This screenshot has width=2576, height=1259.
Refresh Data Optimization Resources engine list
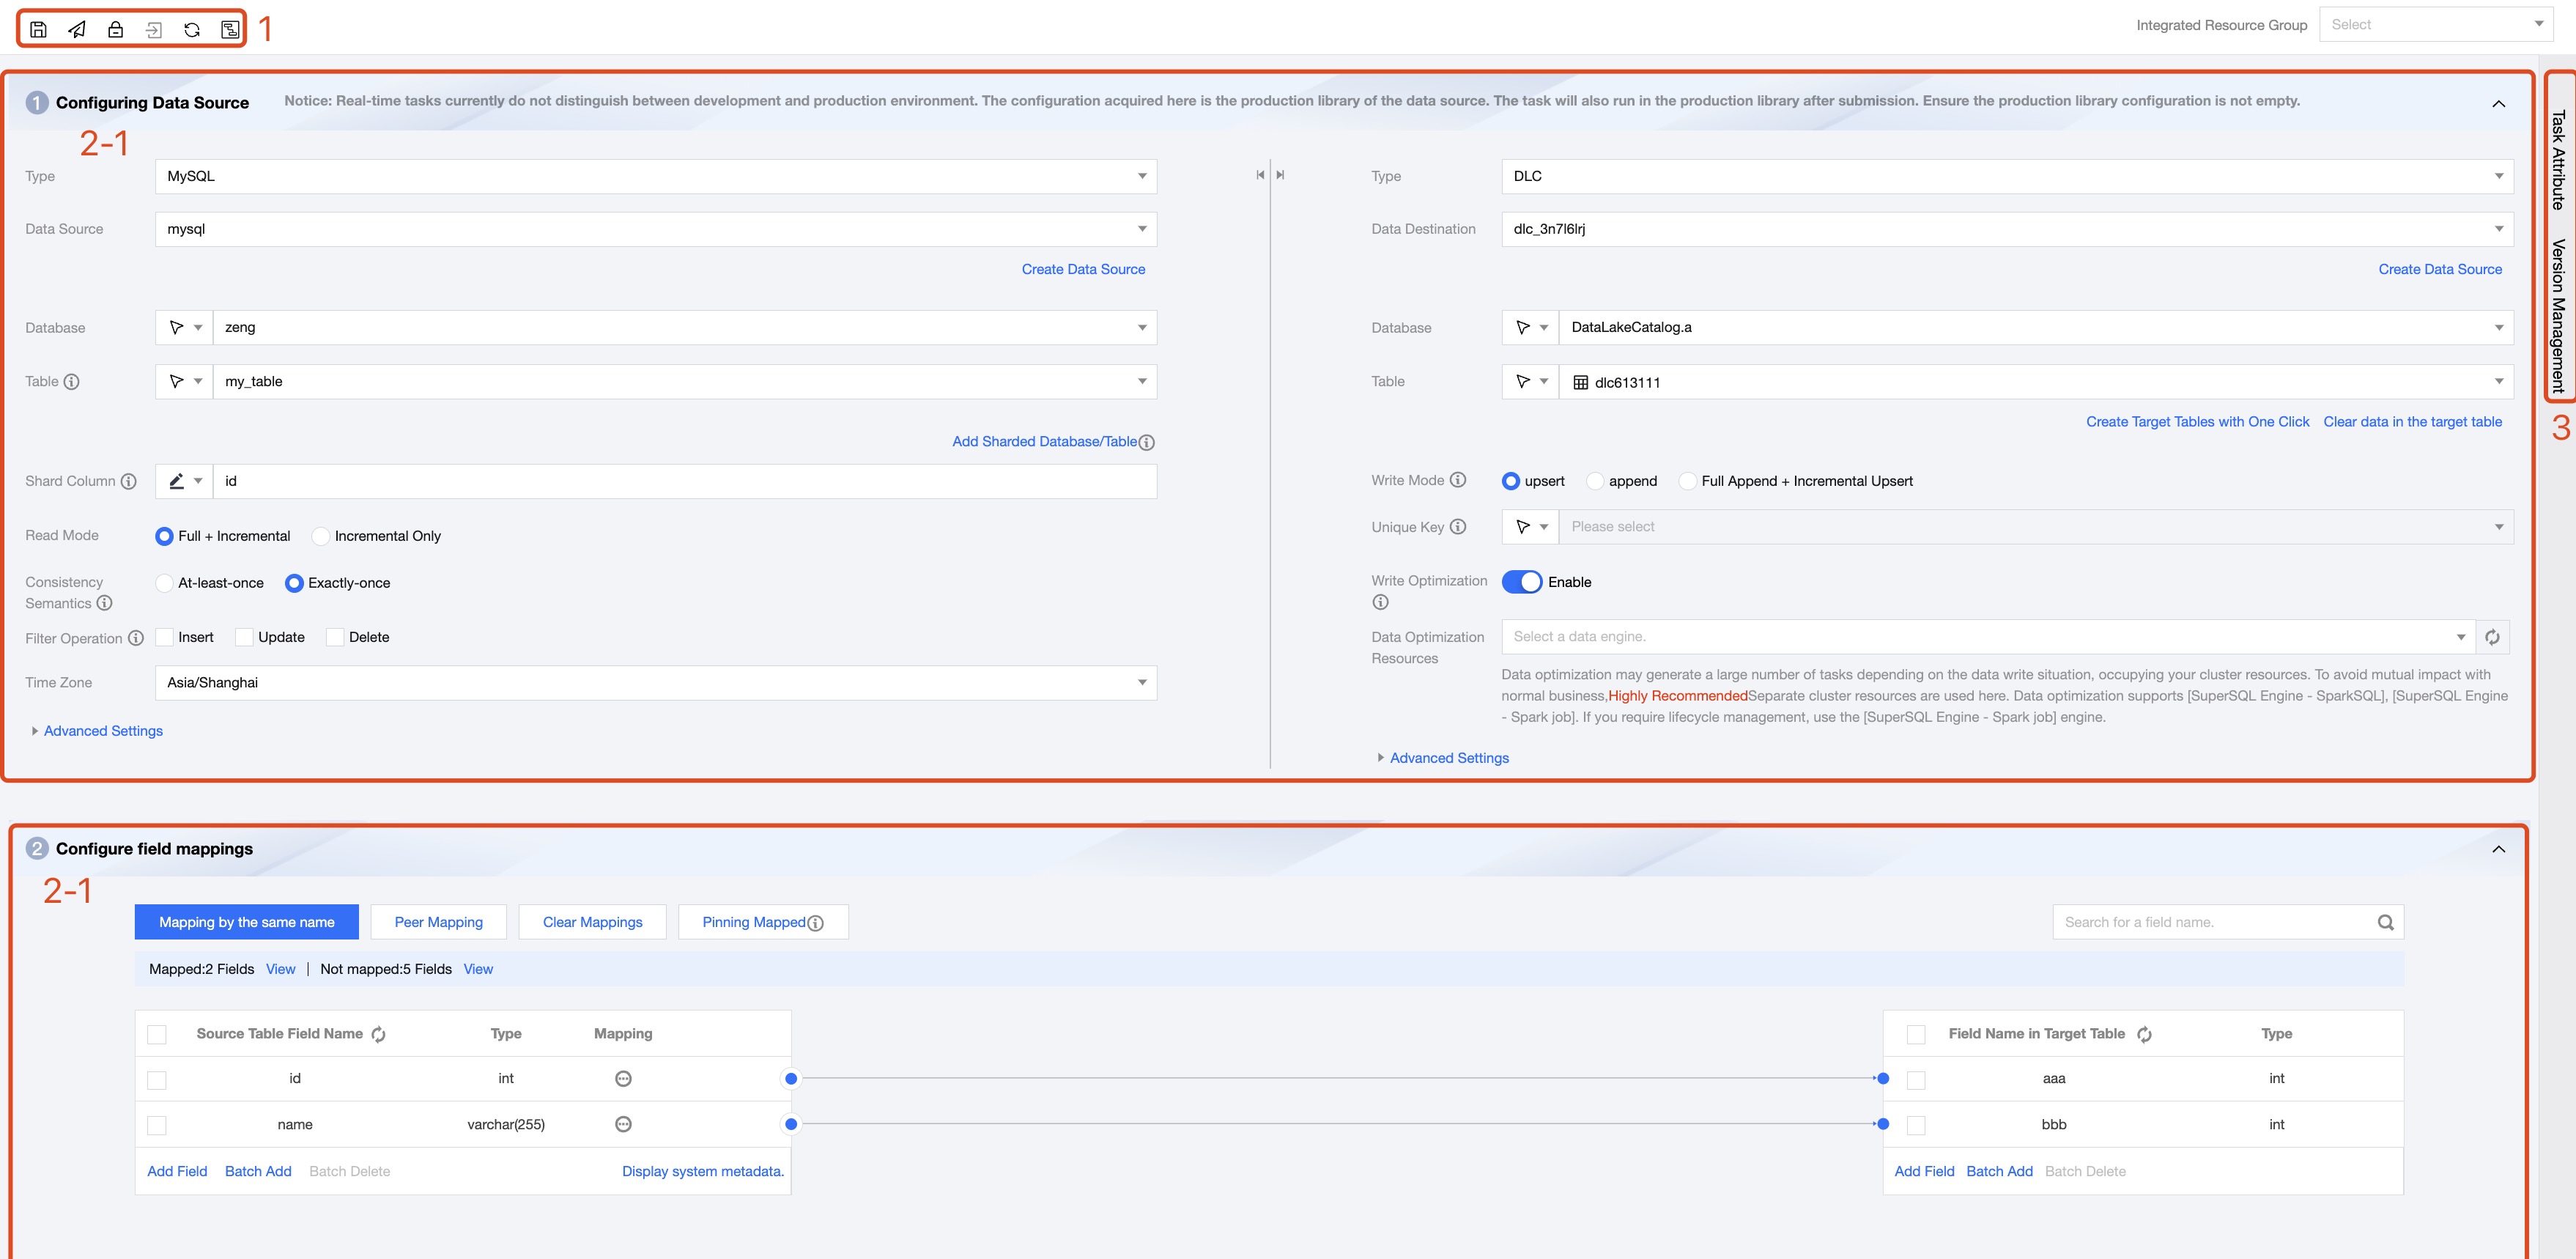click(2492, 637)
